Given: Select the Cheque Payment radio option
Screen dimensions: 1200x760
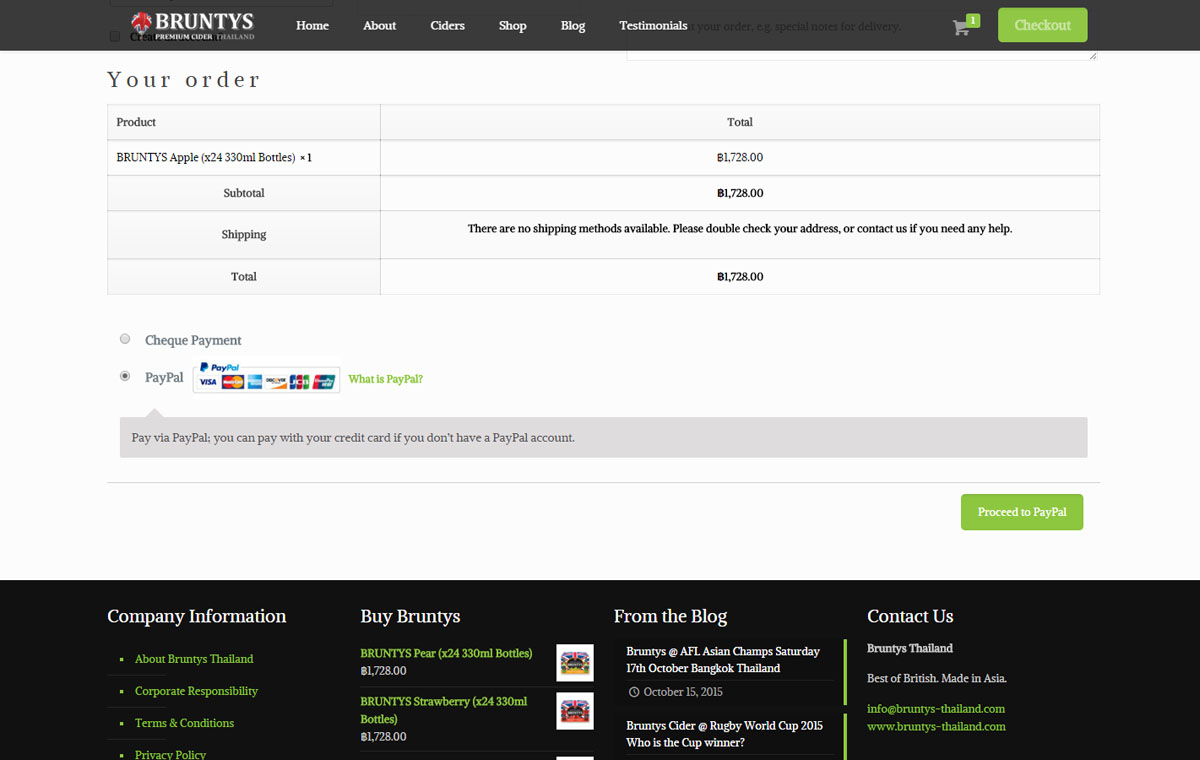Looking at the screenshot, I should pos(125,339).
